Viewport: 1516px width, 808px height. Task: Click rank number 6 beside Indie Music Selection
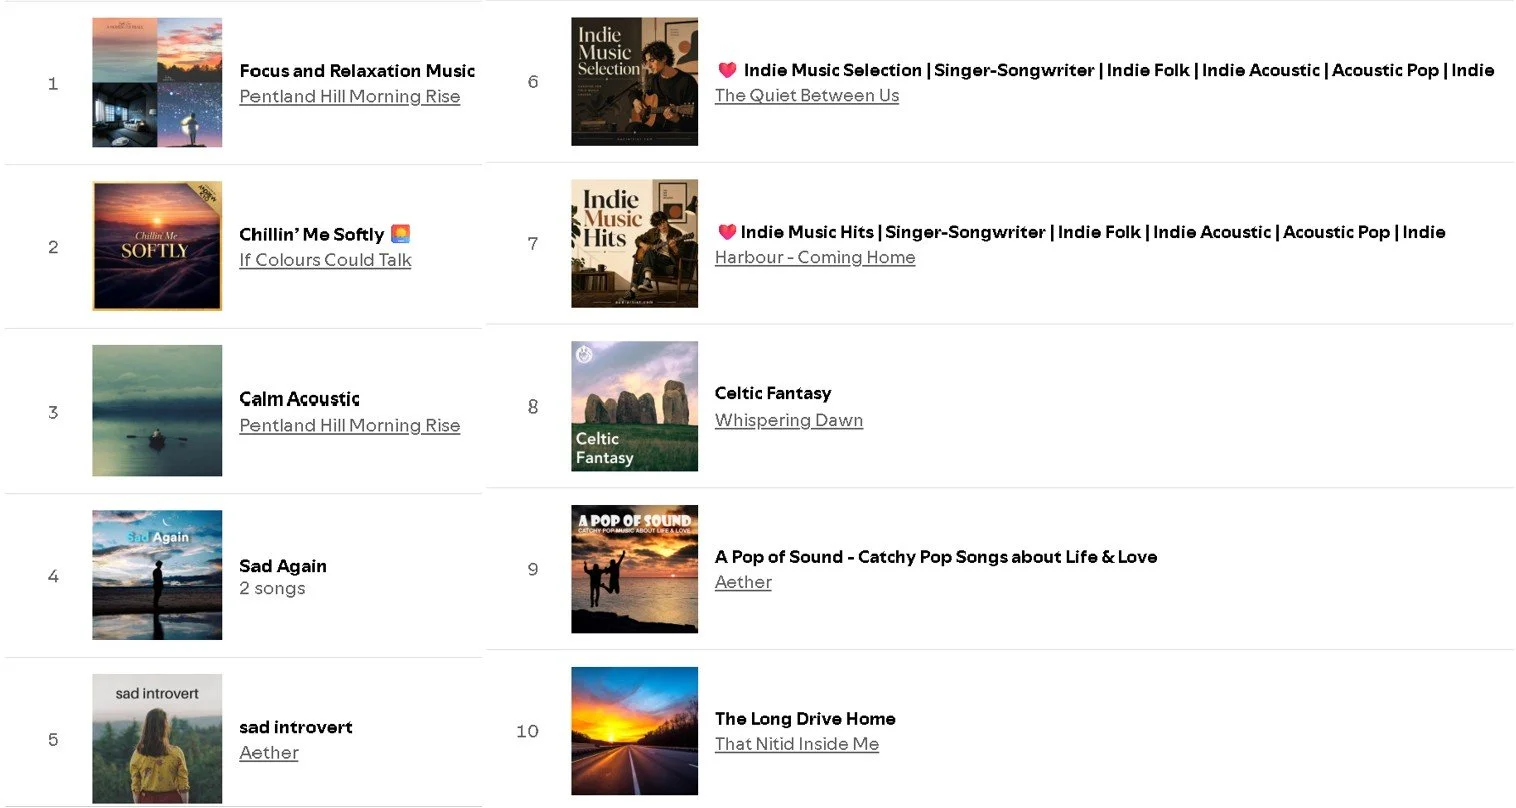coord(533,82)
